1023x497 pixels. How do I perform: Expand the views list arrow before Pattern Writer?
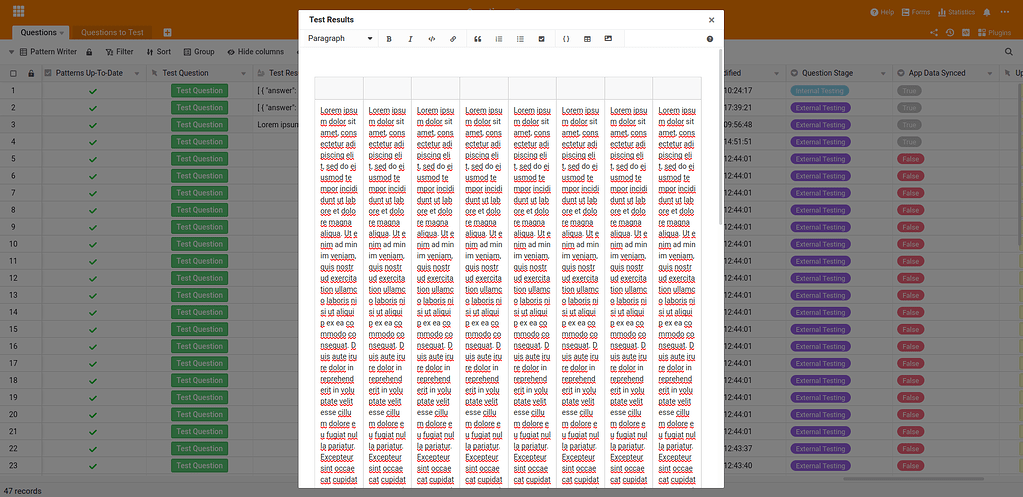(11, 52)
